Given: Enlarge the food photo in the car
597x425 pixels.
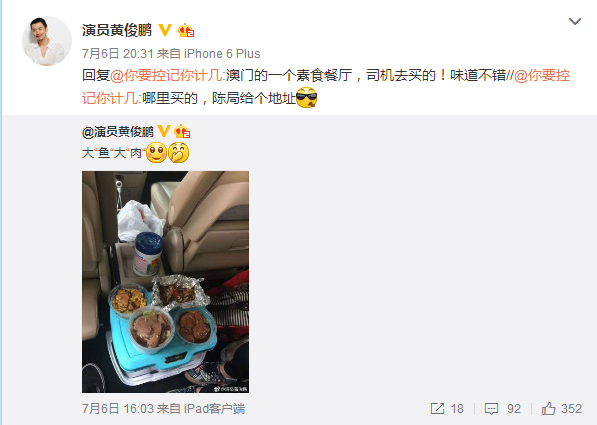Looking at the screenshot, I should click(x=166, y=282).
